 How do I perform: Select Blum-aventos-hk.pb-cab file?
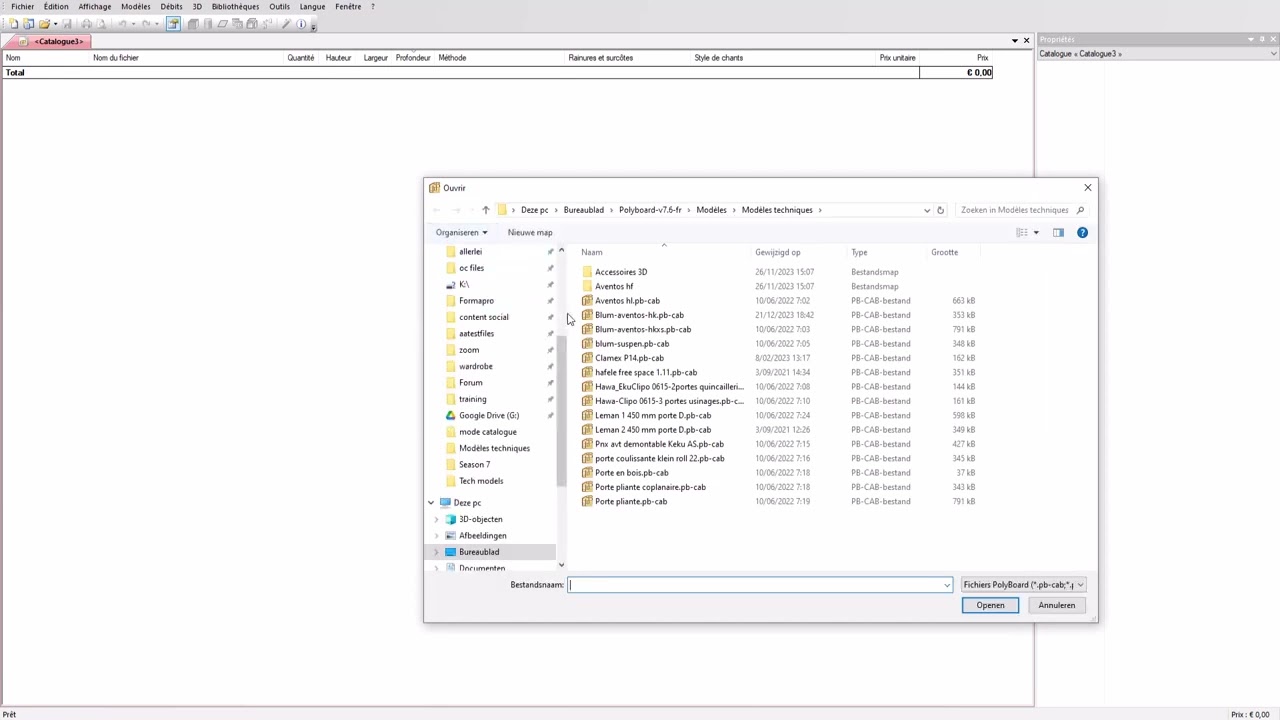639,315
